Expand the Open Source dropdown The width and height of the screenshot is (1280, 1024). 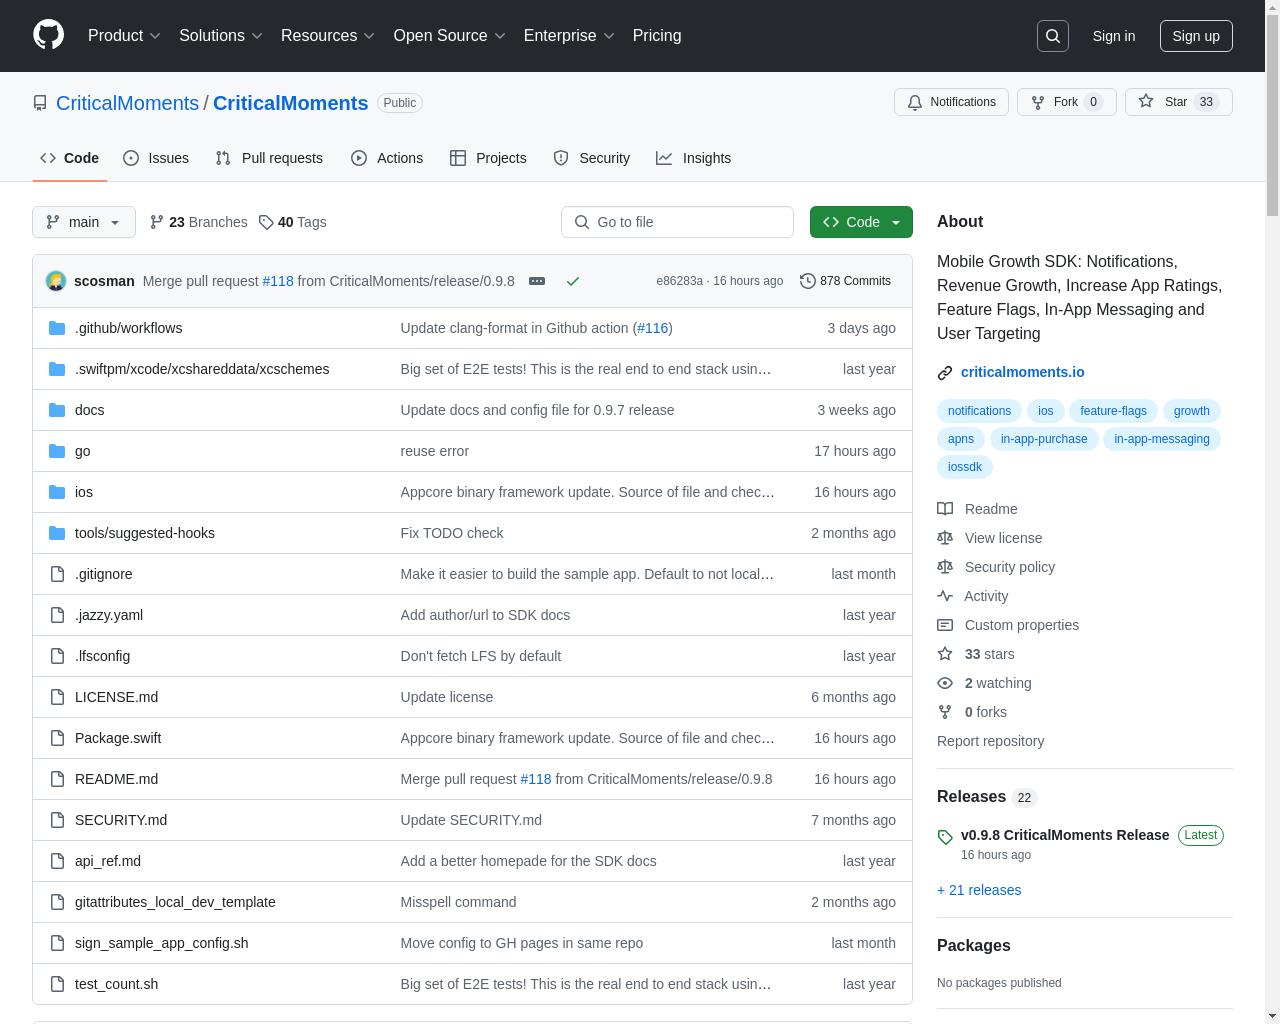tap(450, 35)
